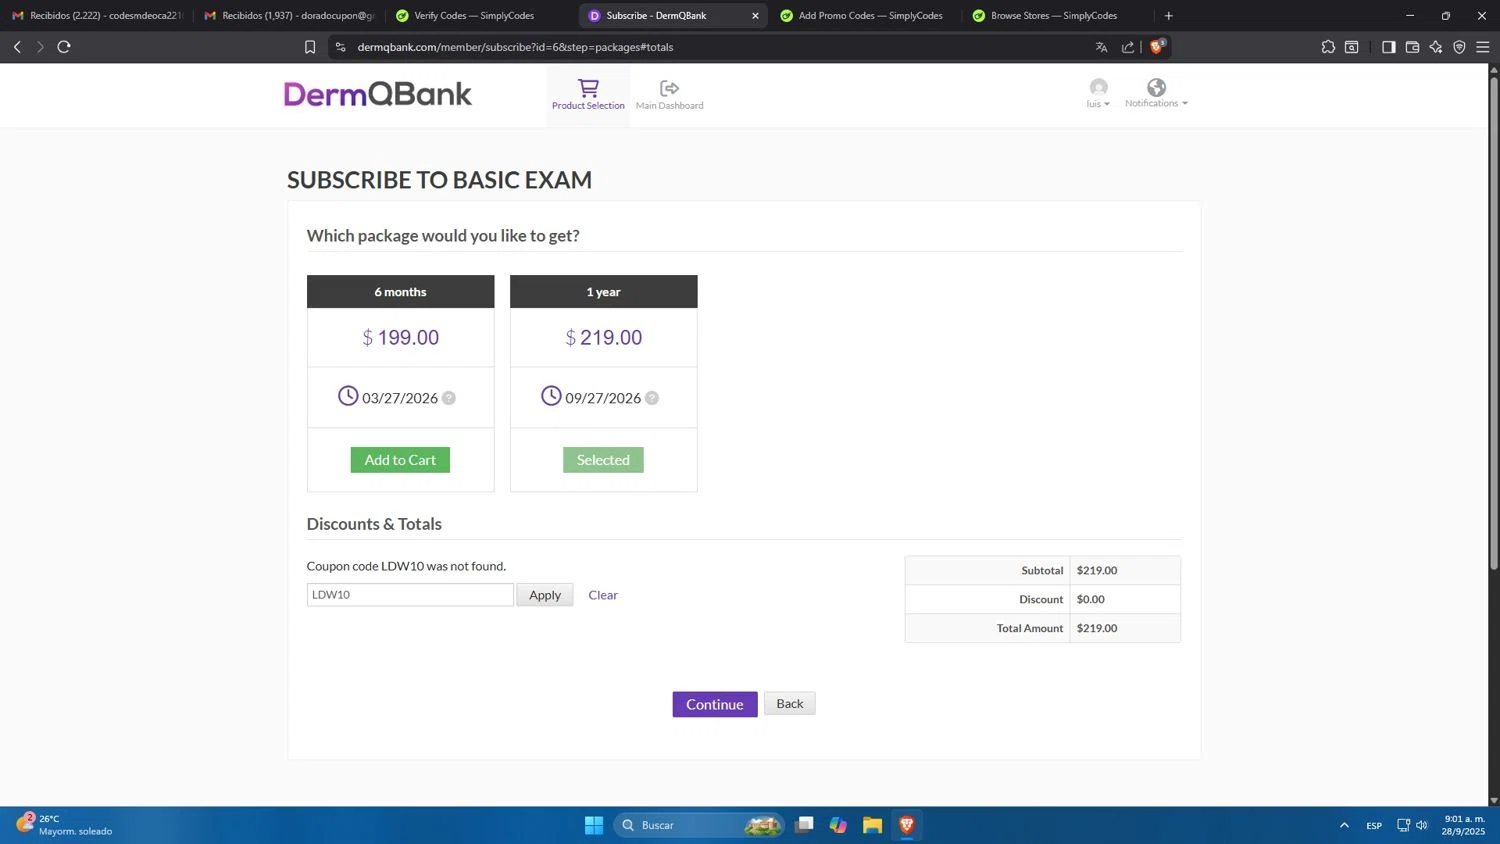Go Back to the previous step
Viewport: 1500px width, 844px height.
(790, 703)
